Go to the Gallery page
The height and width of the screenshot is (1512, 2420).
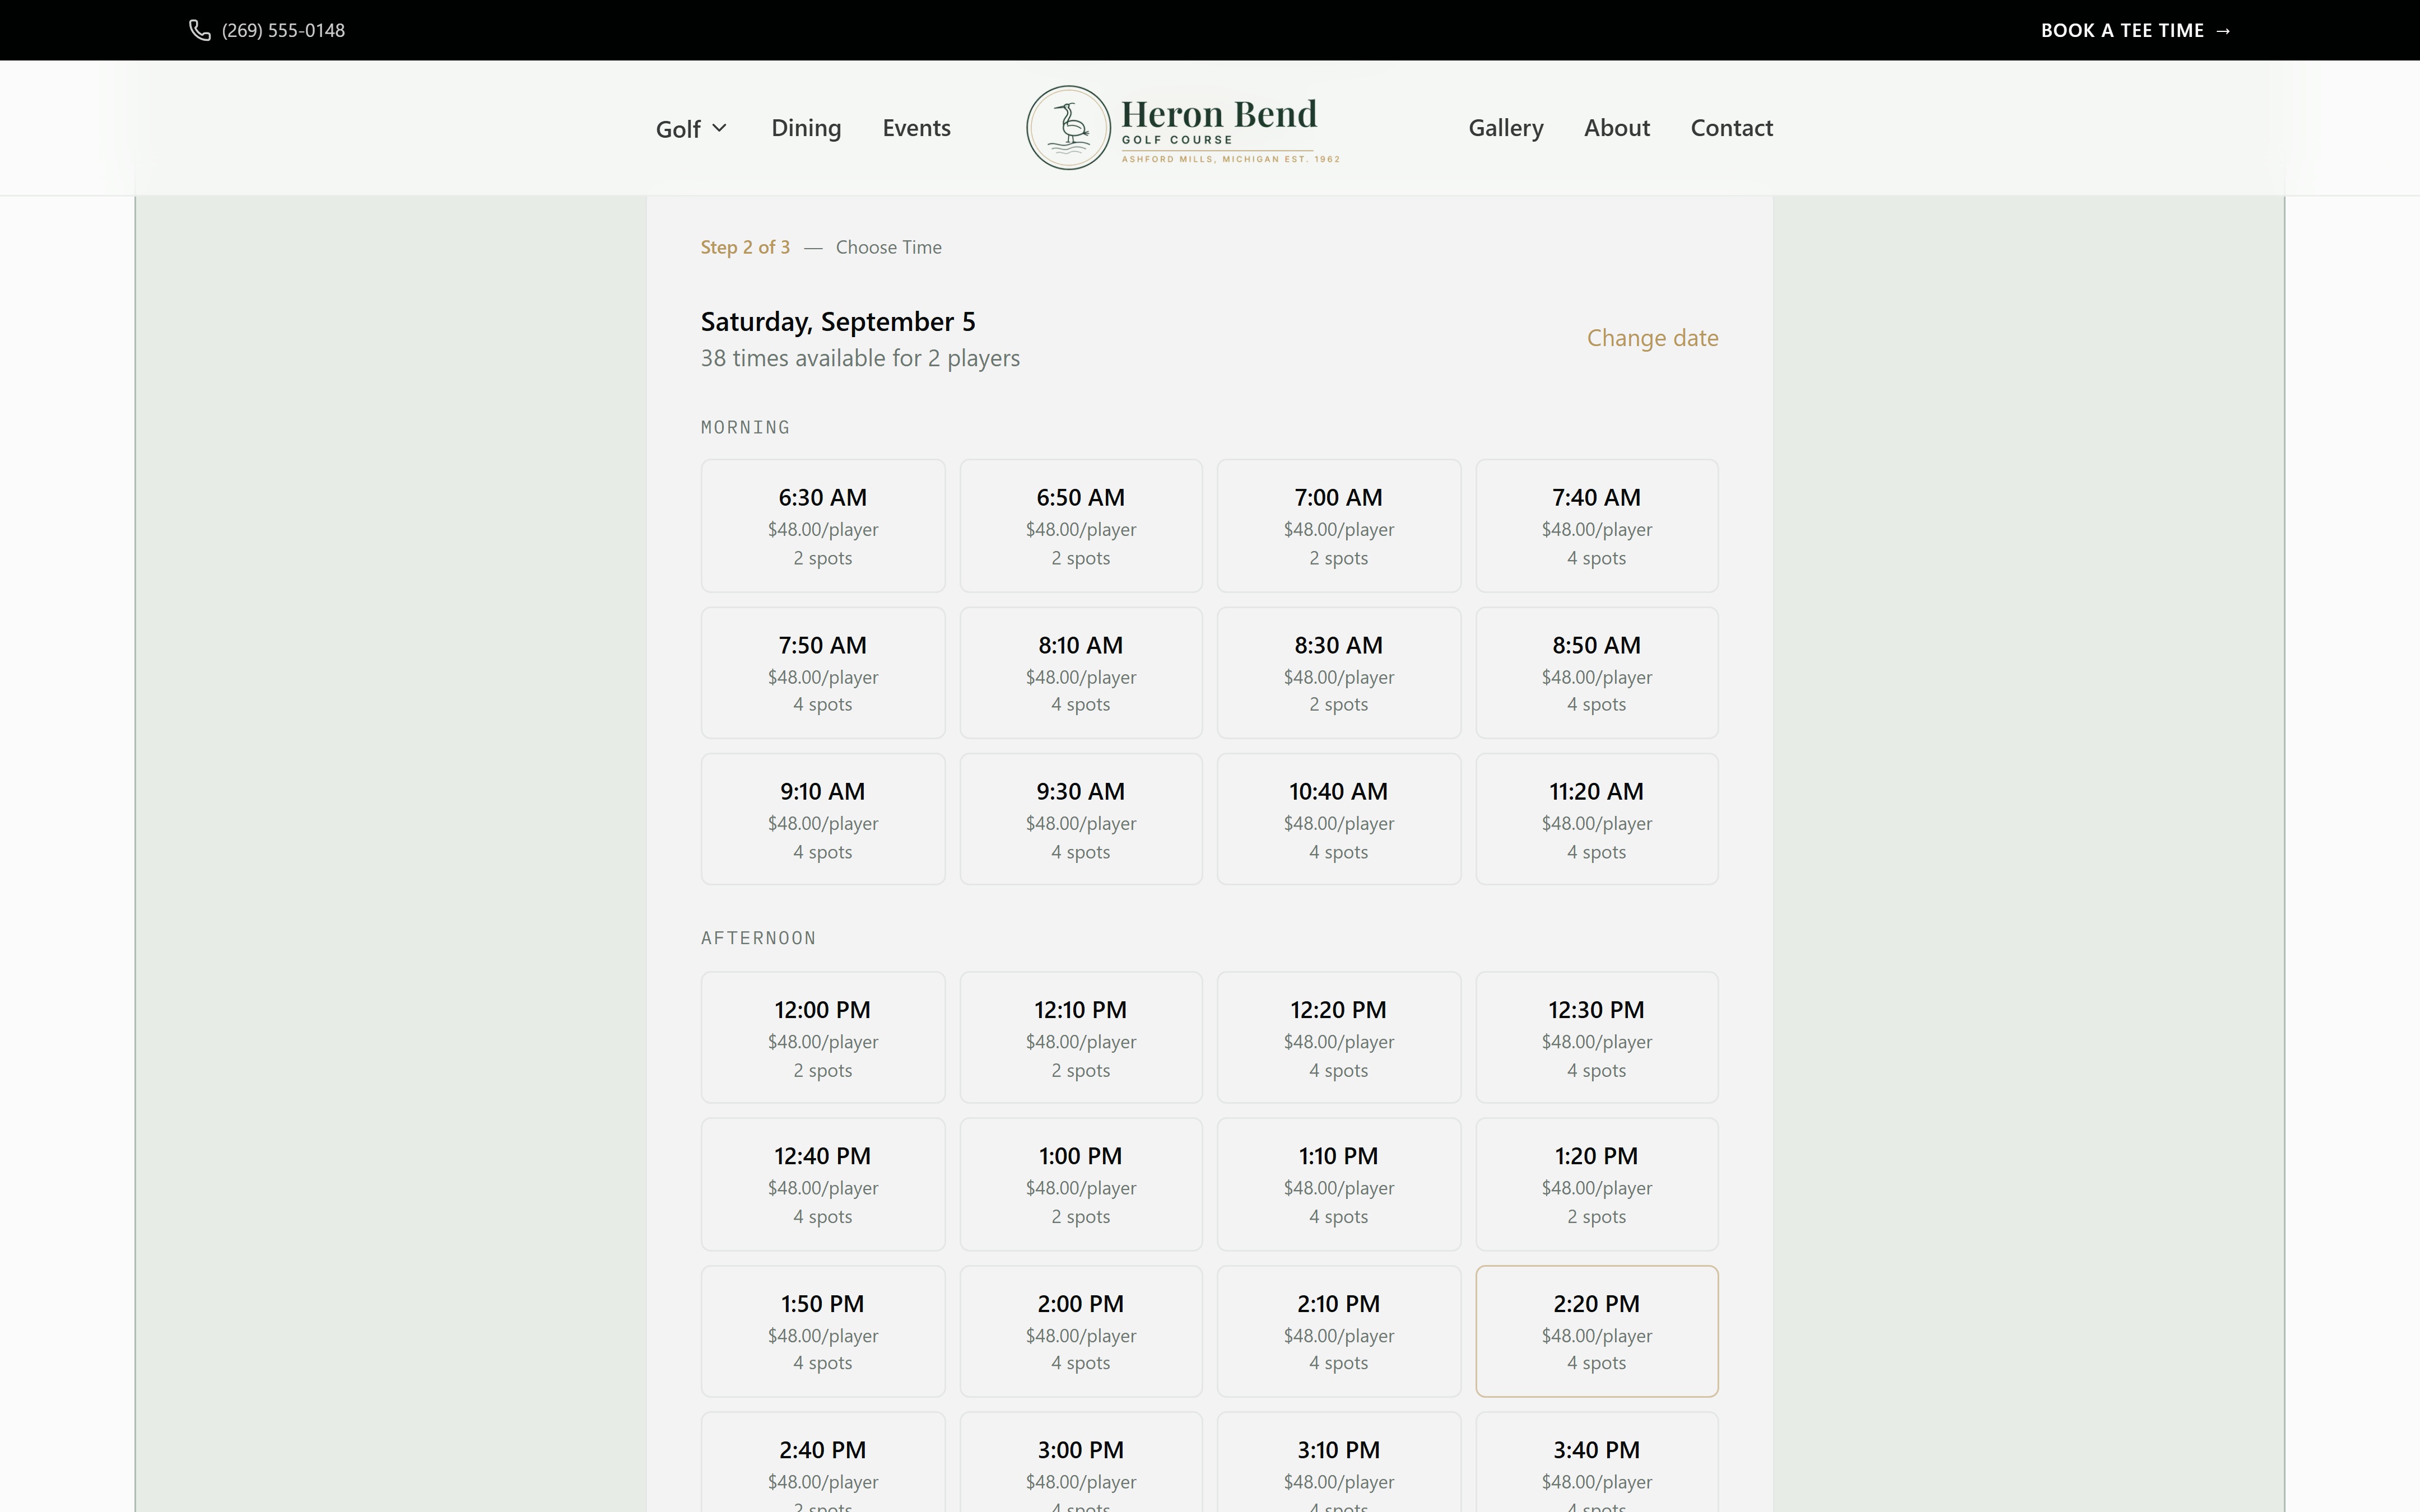[1506, 128]
